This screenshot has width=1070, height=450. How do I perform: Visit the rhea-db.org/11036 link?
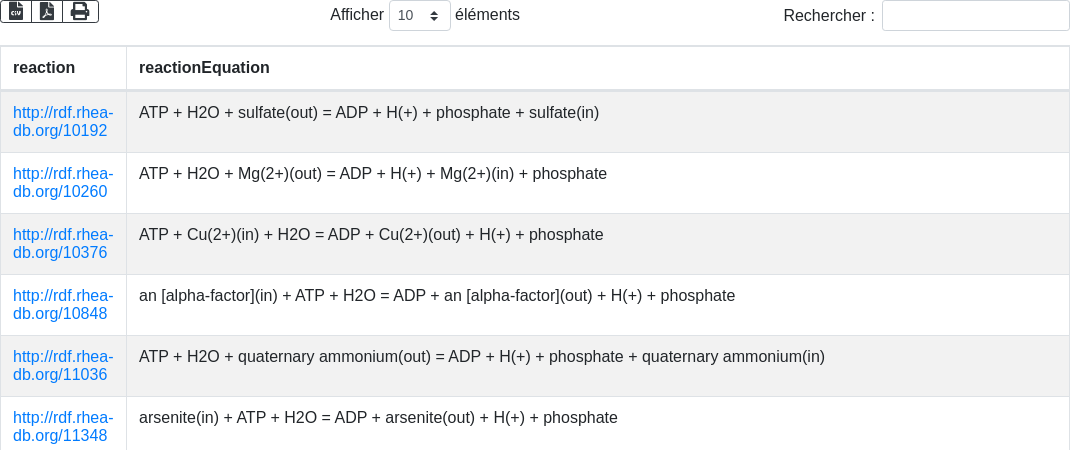pyautogui.click(x=62, y=365)
